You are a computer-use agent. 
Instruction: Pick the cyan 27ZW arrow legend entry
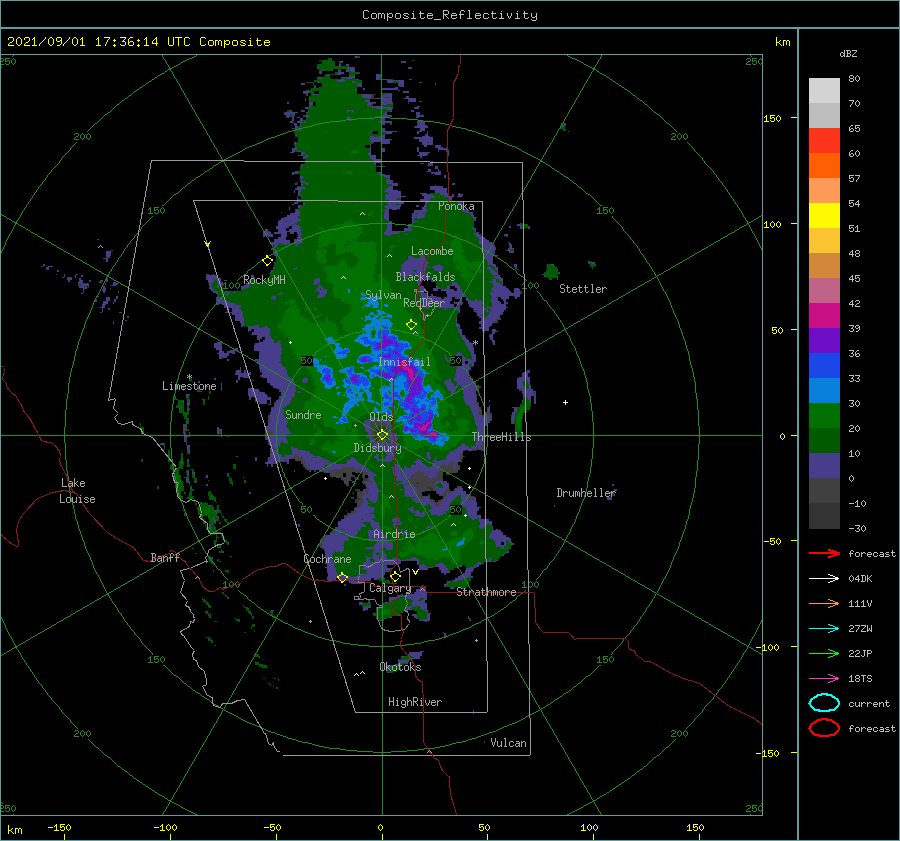824,629
